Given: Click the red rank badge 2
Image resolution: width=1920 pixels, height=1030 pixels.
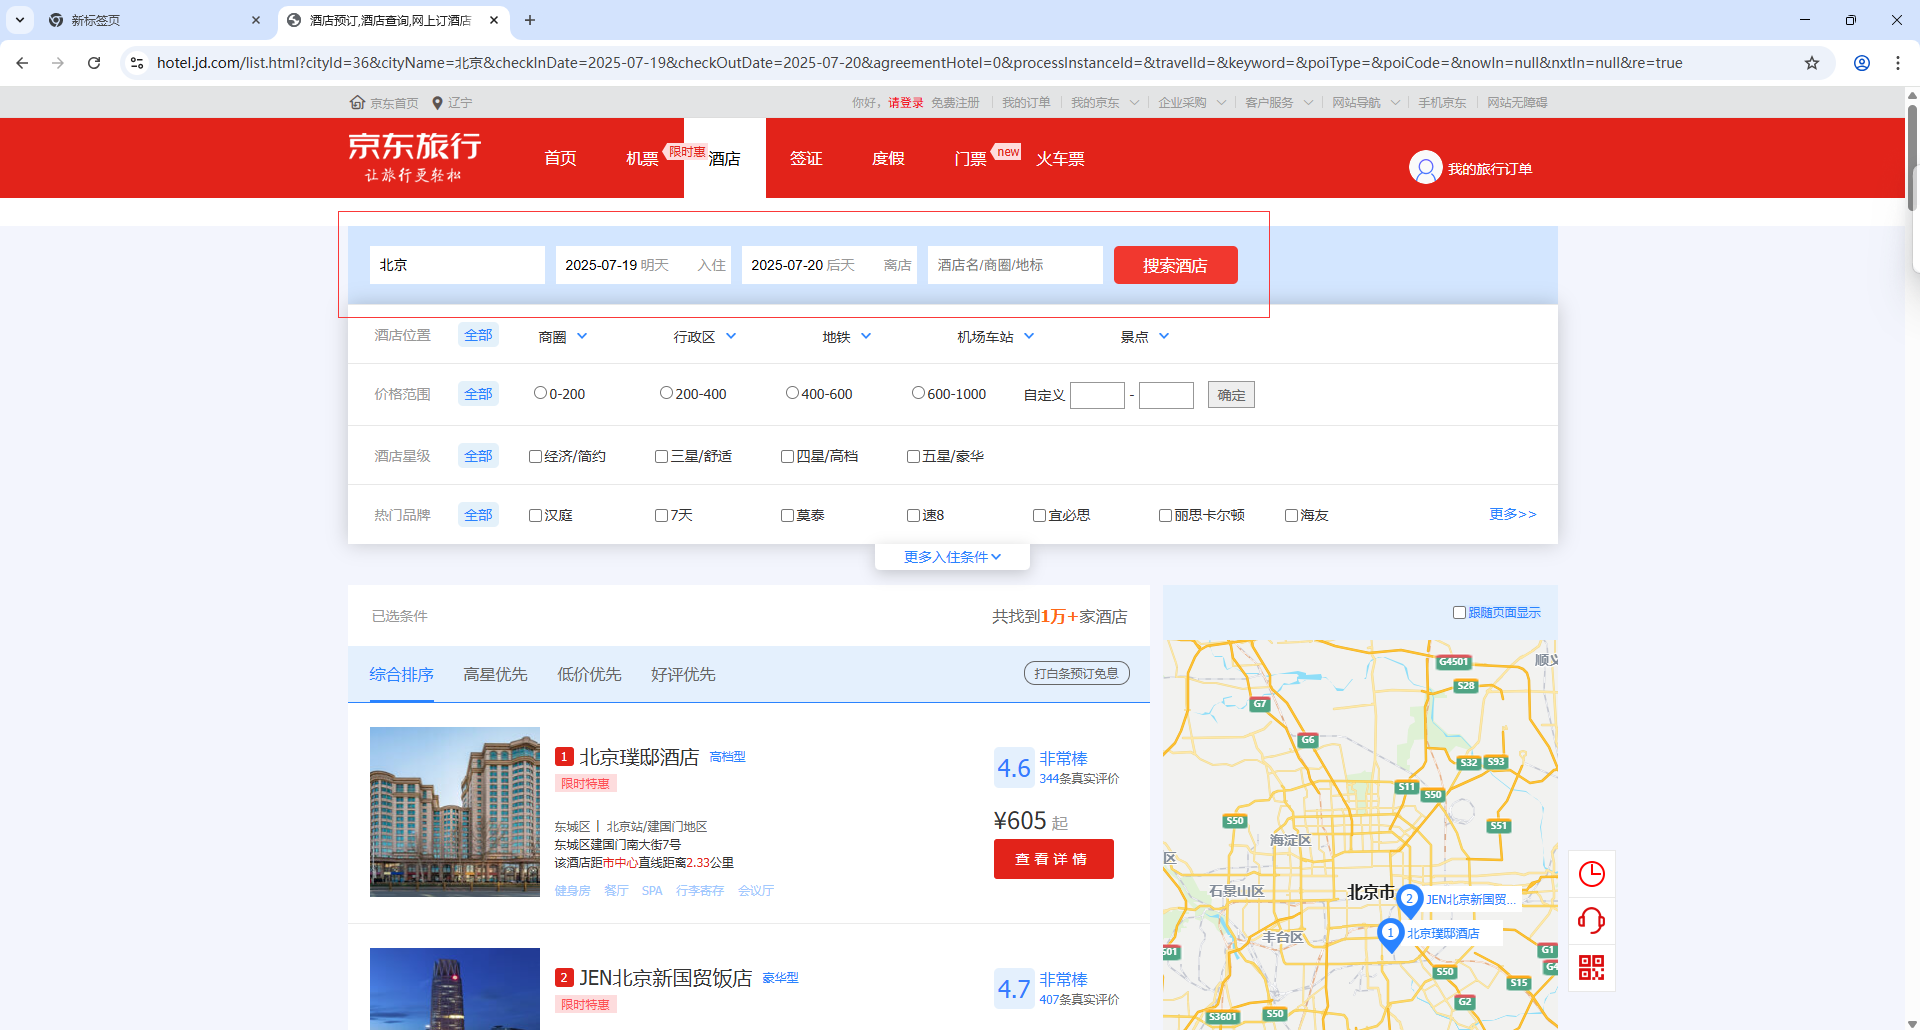Looking at the screenshot, I should [564, 978].
